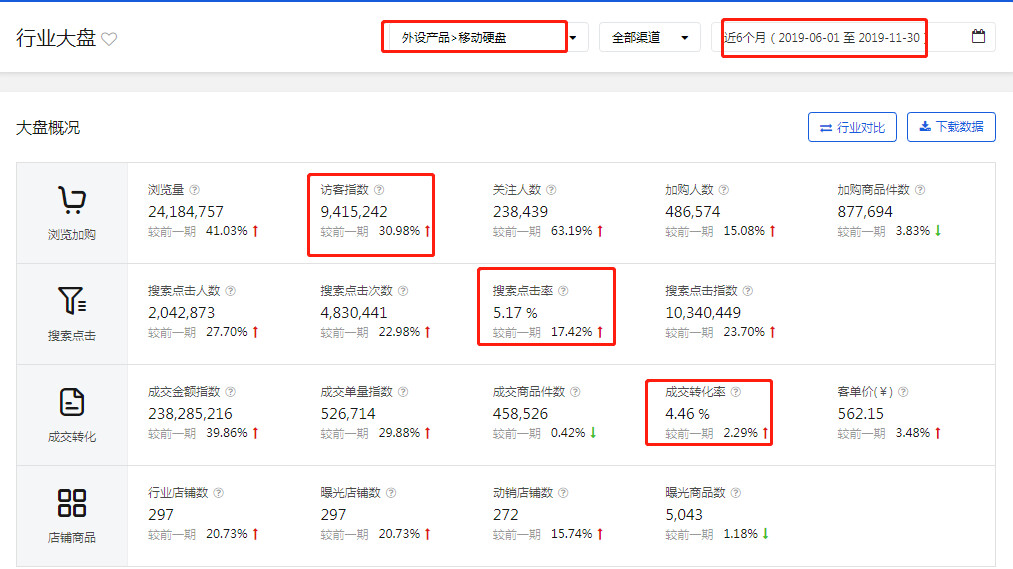
Task: Select the 店铺商品 category row
Action: point(71,516)
